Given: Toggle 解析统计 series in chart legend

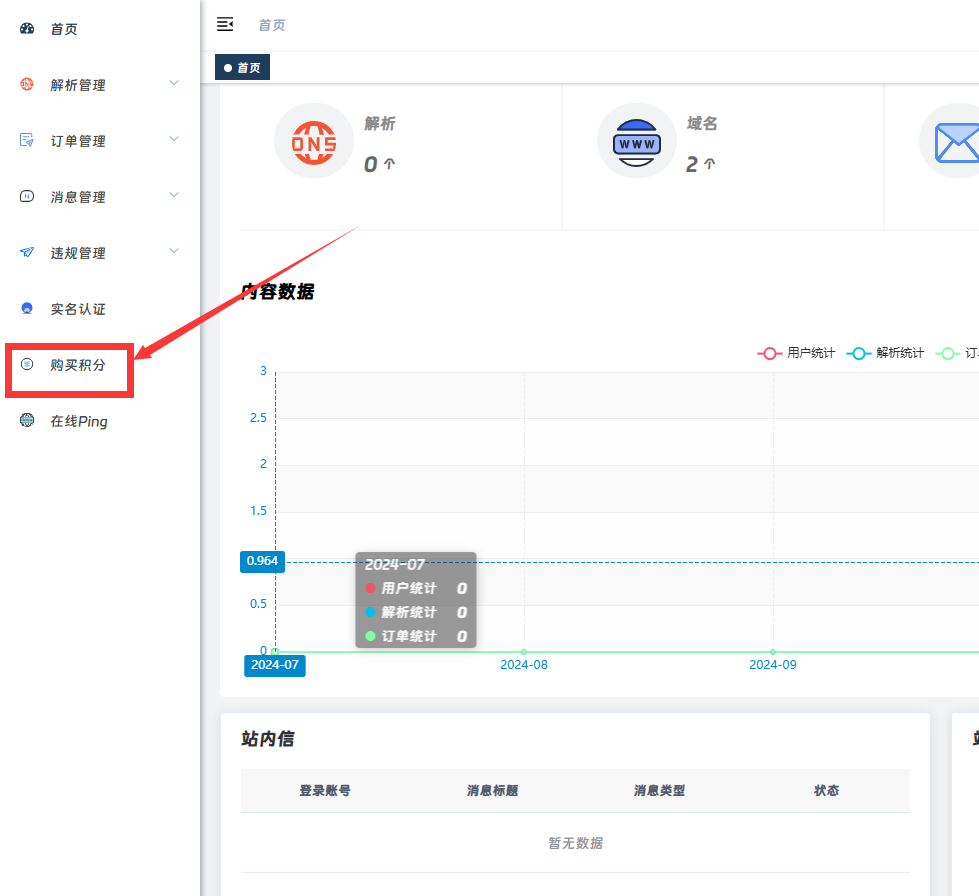Looking at the screenshot, I should coord(886,353).
